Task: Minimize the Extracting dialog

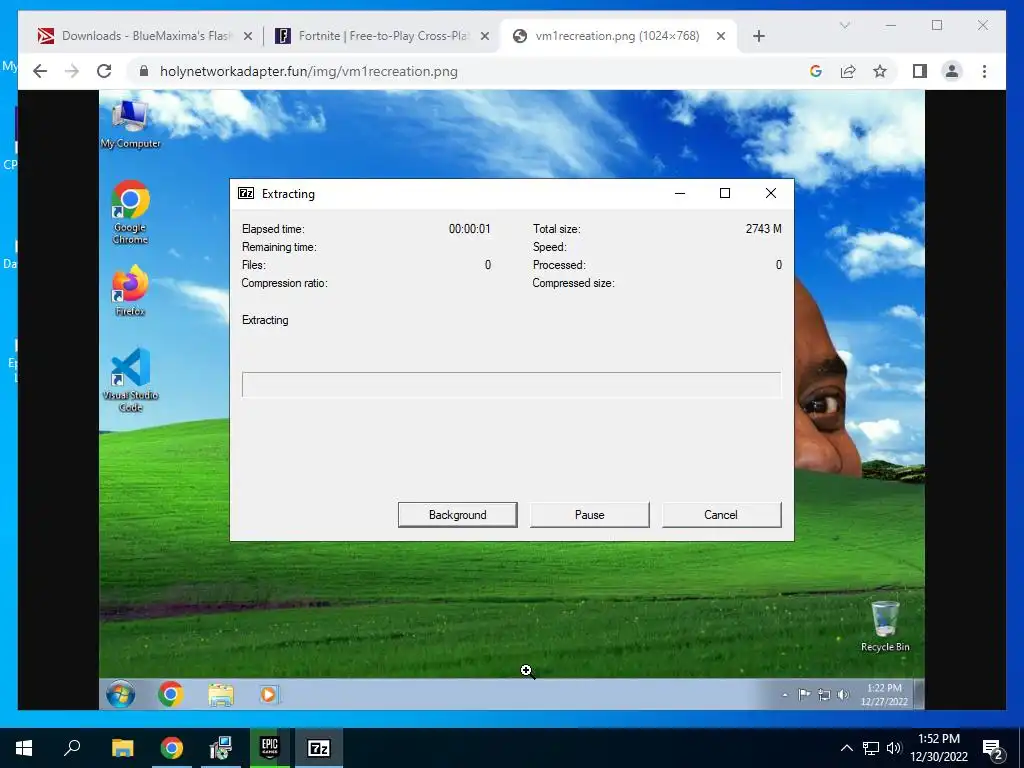Action: click(680, 193)
